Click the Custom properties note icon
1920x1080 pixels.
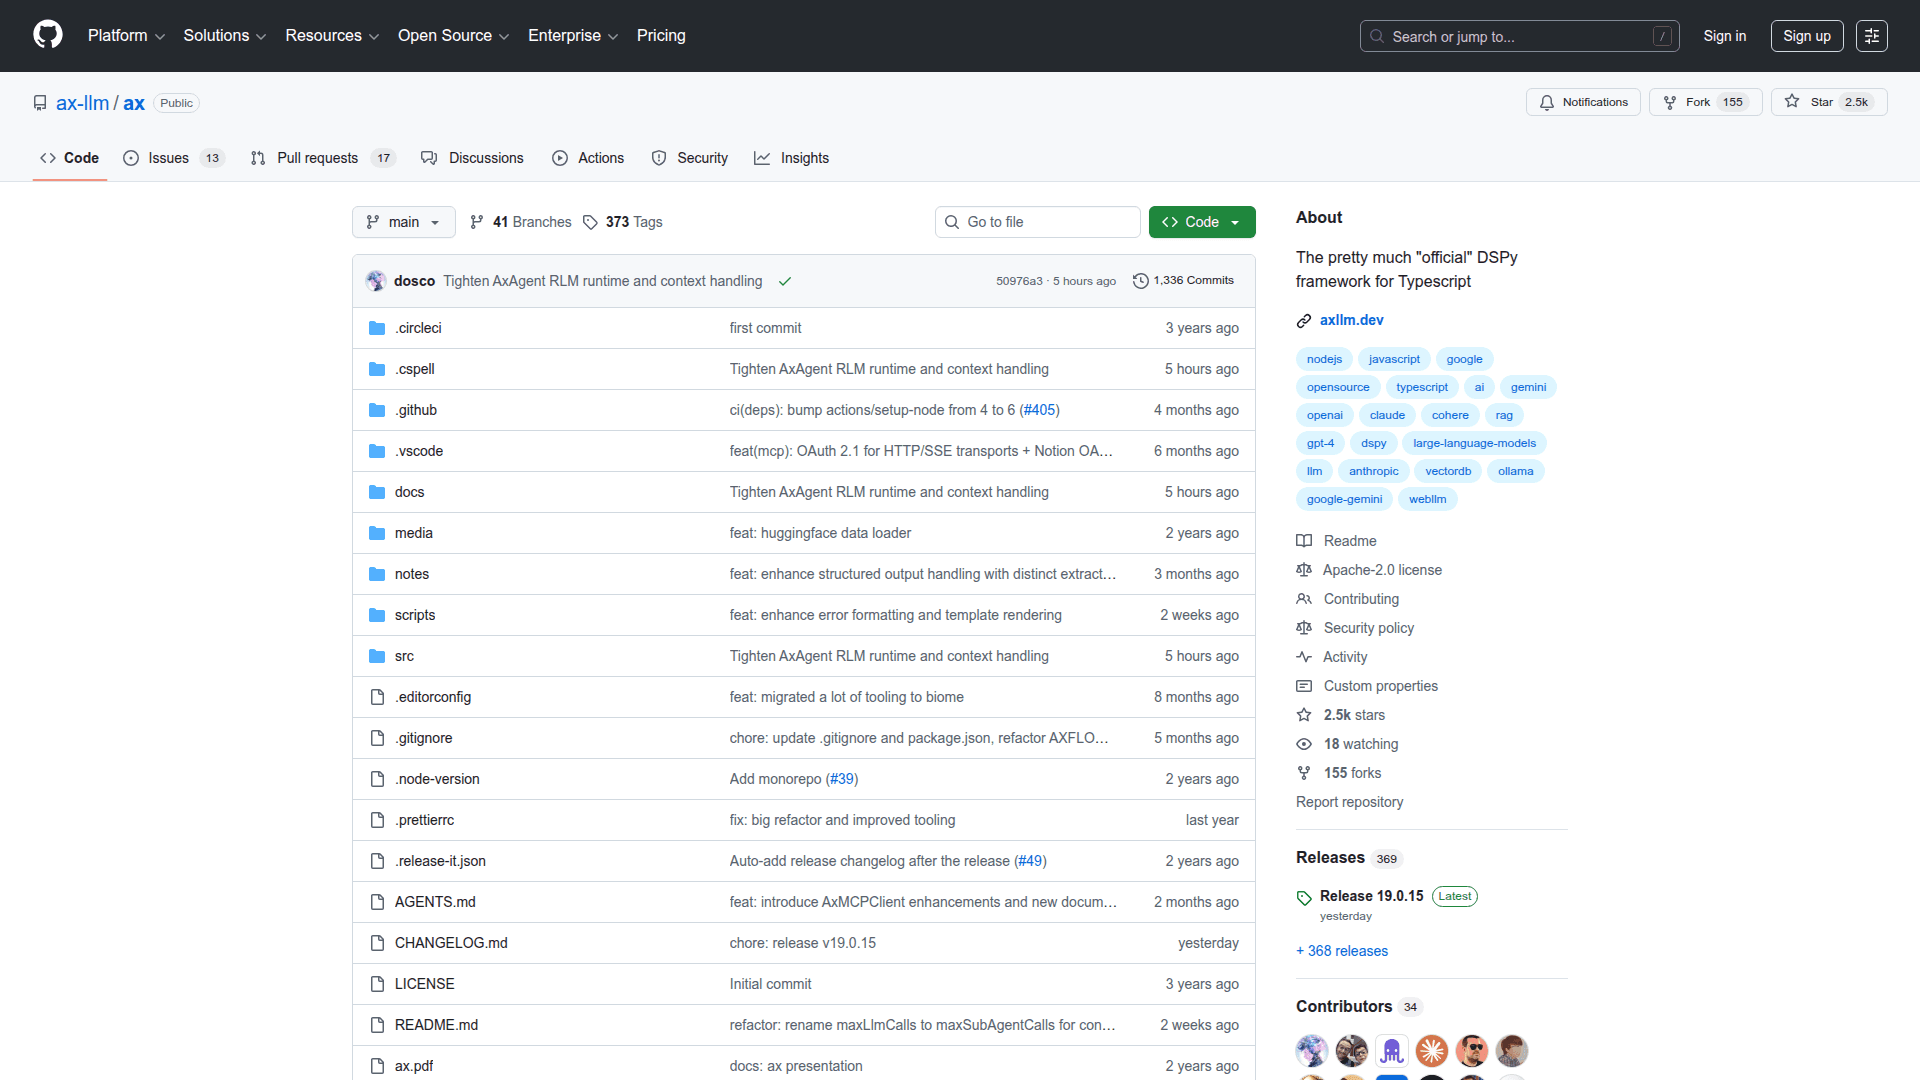1304,686
